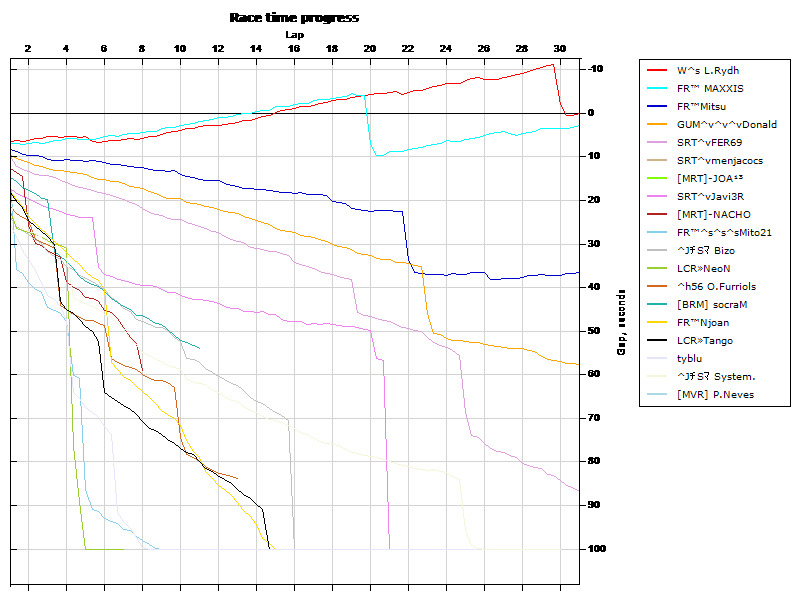Click ^h56 O.Furriols legend entry
This screenshot has width=800, height=600.
click(x=716, y=286)
